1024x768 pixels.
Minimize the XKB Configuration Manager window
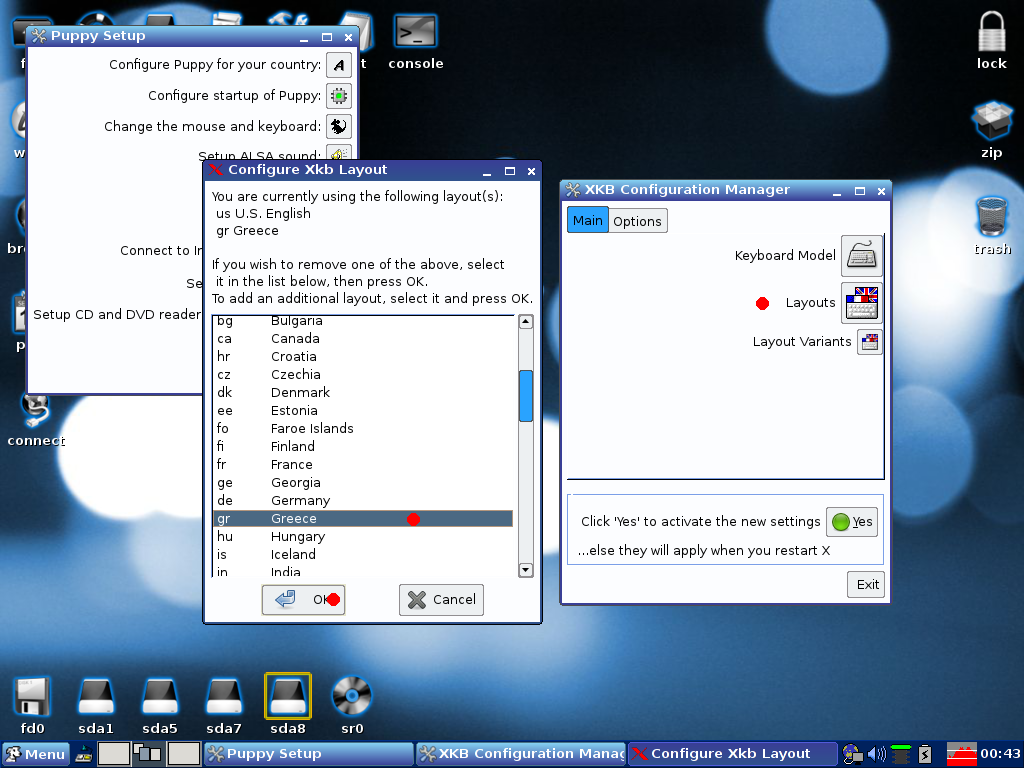pyautogui.click(x=837, y=191)
